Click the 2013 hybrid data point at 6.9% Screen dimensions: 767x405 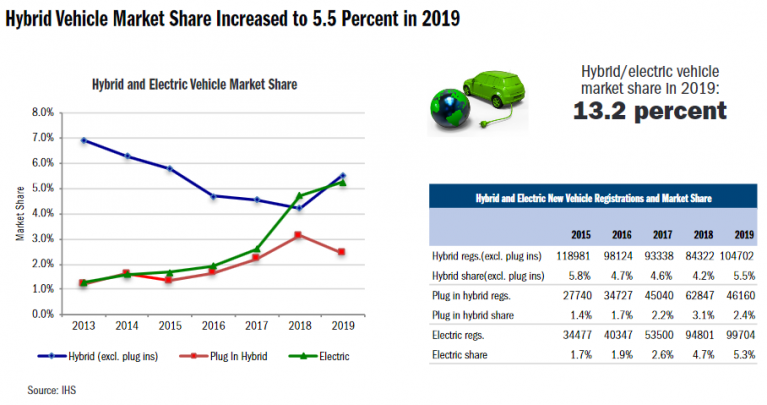[x=84, y=140]
